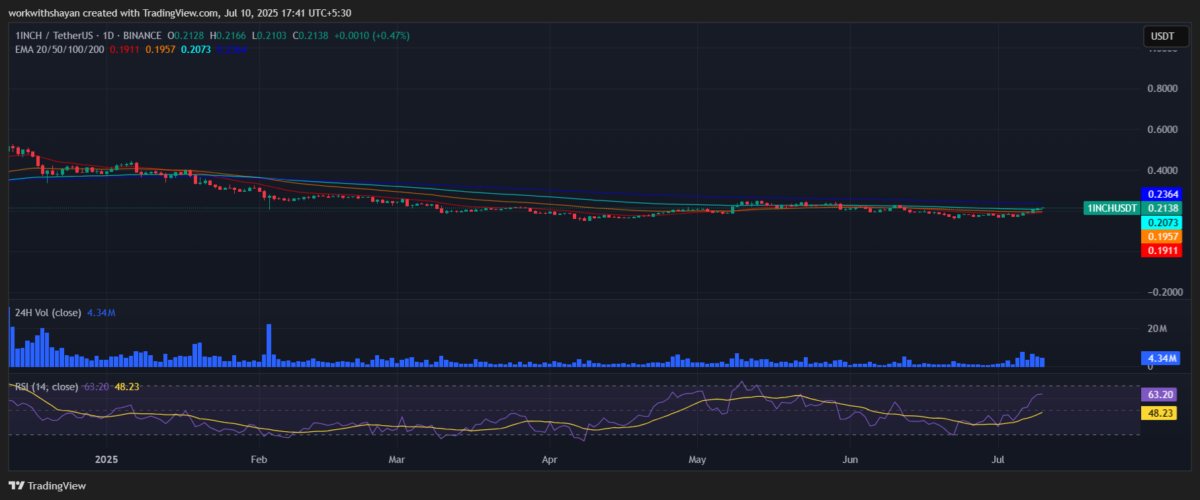Click the 0.4000 price axis label
Viewport: 1200px width, 500px height.
1162,170
